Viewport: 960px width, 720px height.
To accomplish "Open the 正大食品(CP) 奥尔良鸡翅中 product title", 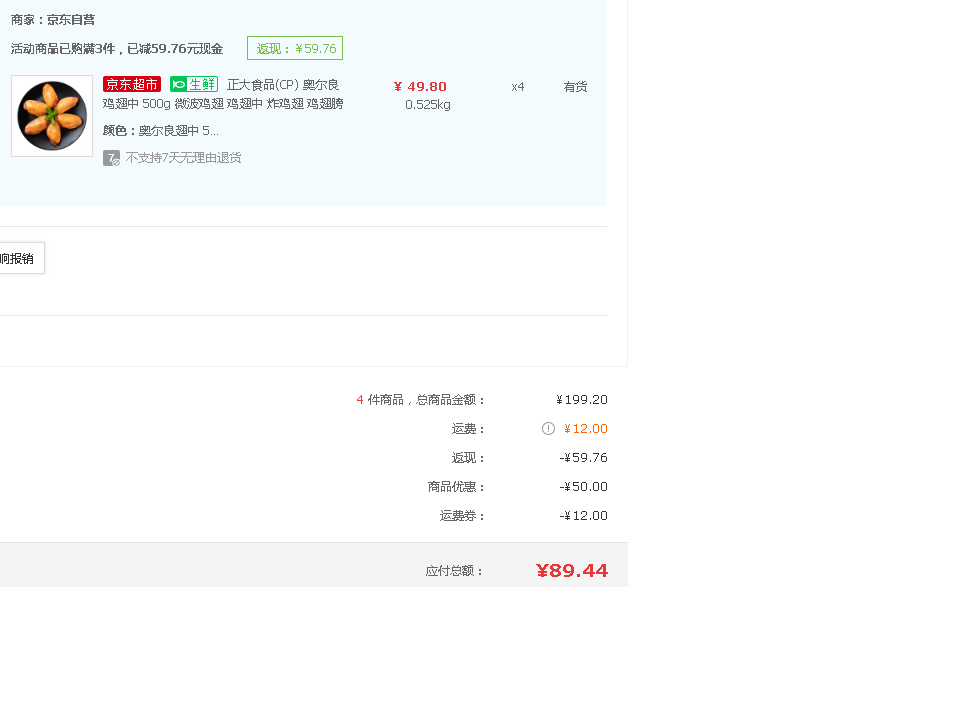I will (x=223, y=94).
